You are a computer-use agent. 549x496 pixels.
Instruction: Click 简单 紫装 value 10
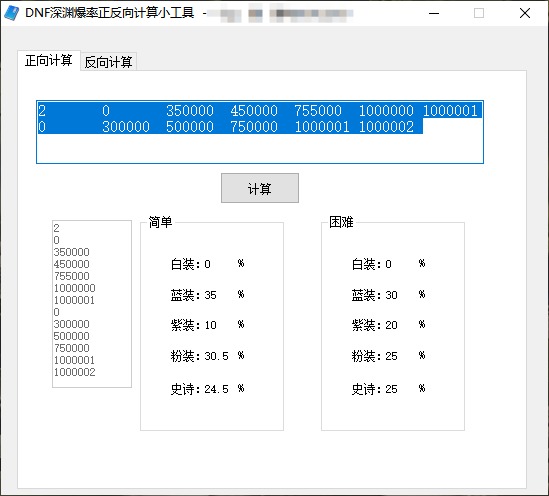pos(210,325)
